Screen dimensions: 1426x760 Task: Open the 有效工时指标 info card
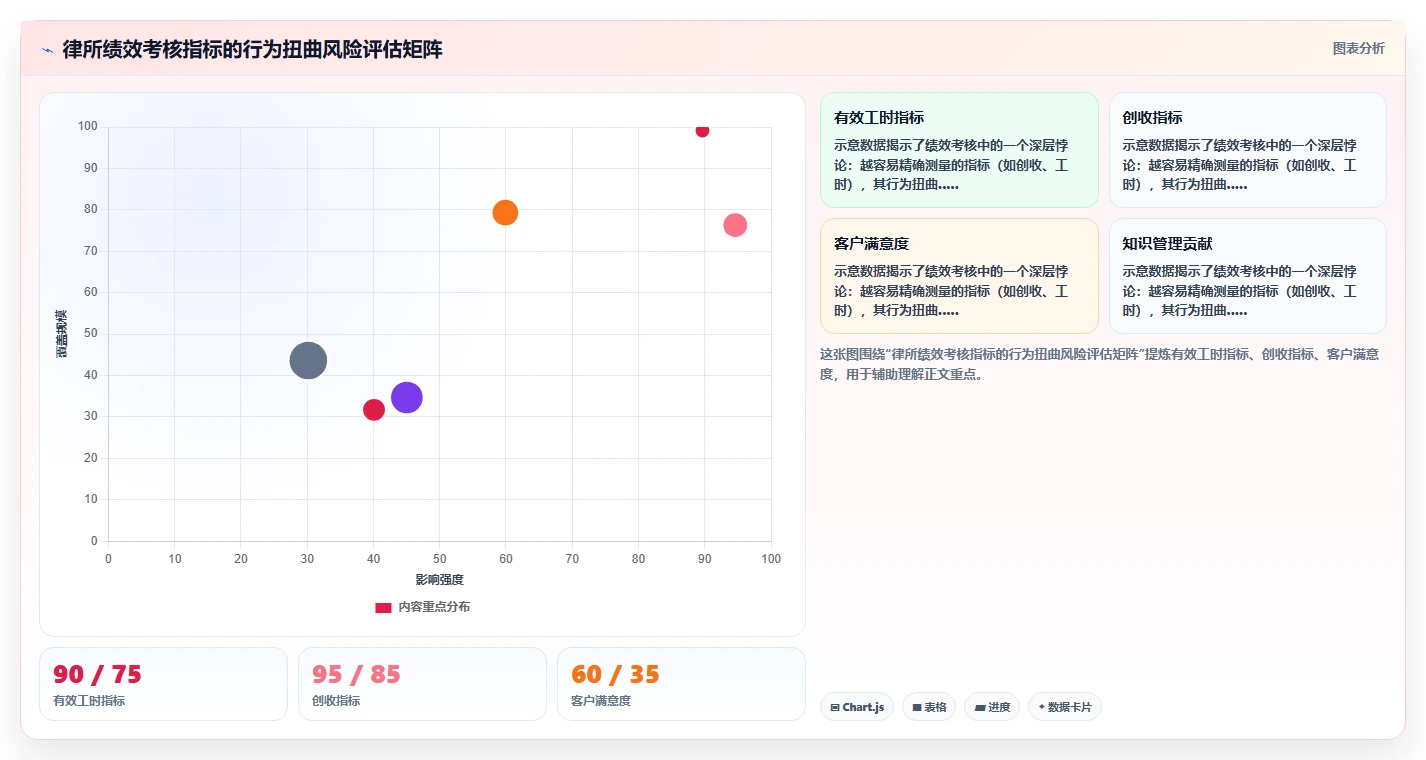click(959, 150)
